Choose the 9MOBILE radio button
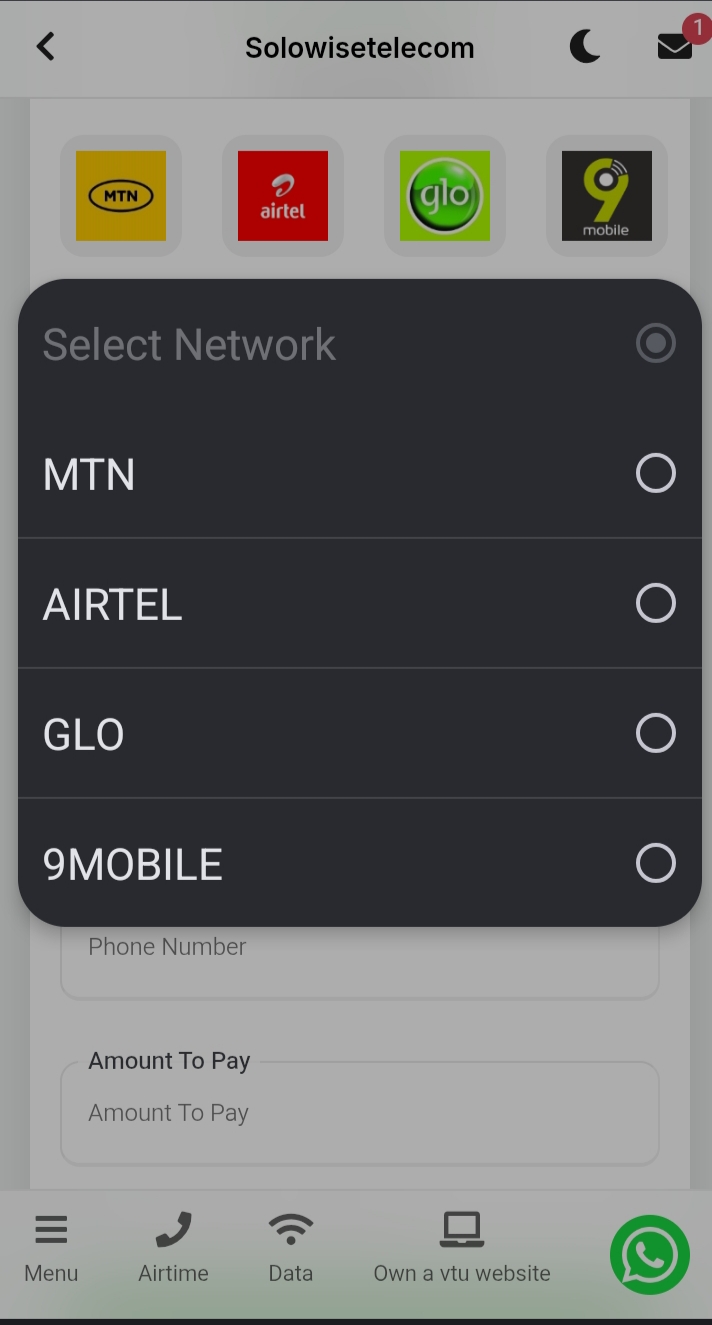712x1325 pixels. 656,863
